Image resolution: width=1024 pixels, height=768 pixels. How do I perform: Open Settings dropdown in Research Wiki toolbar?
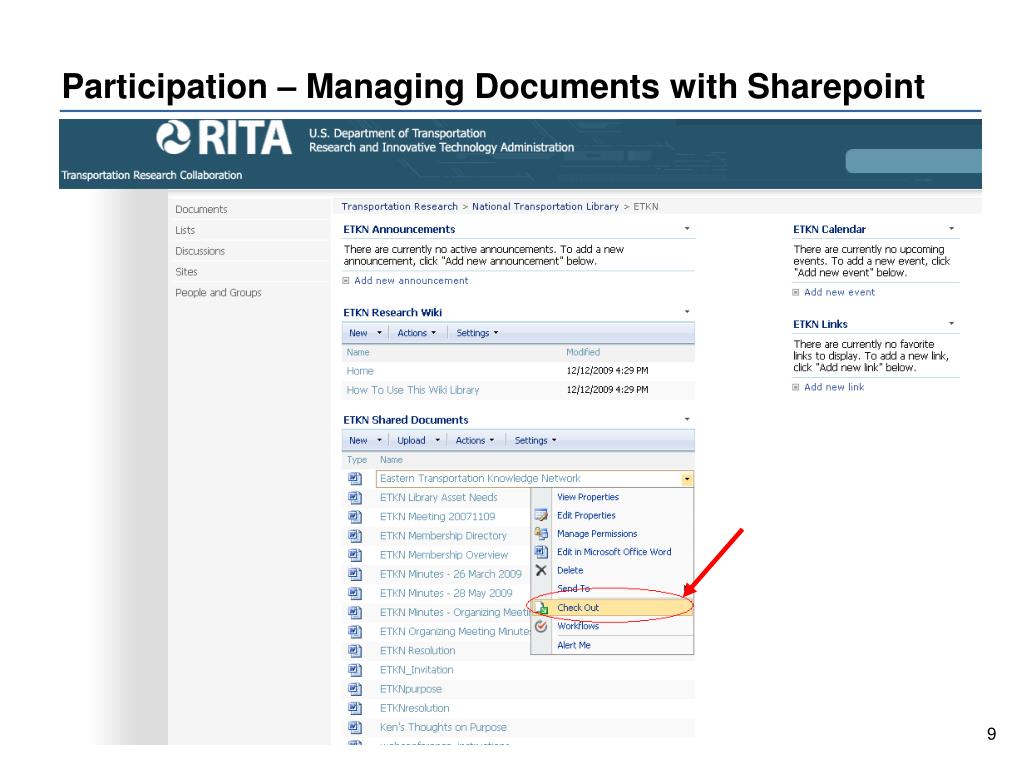(x=477, y=333)
